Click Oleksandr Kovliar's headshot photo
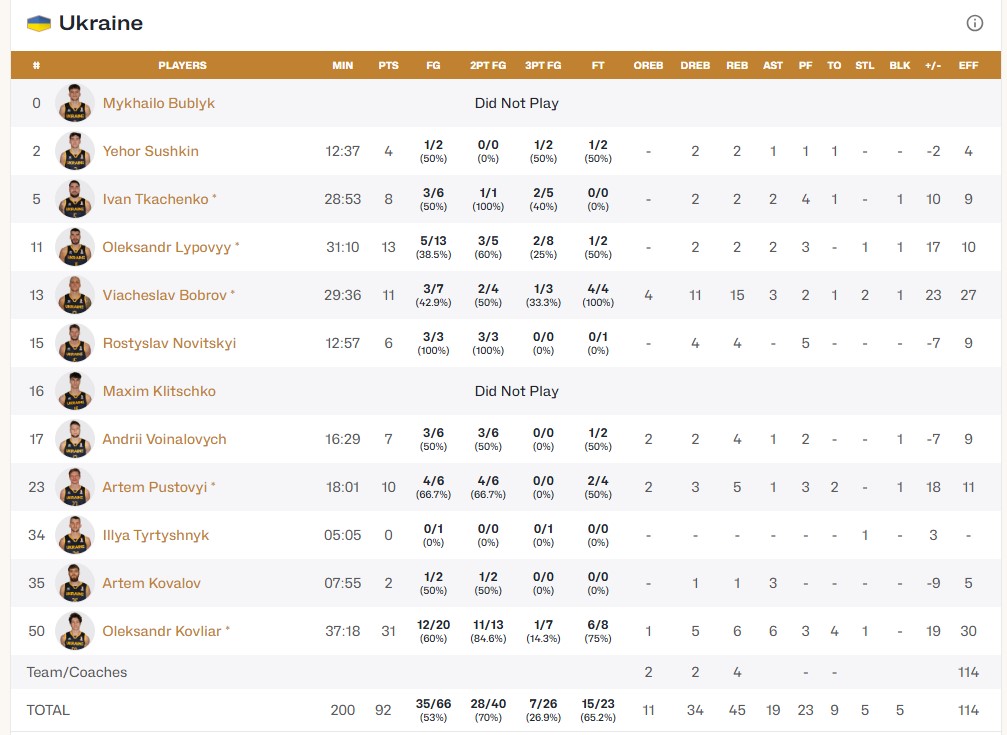This screenshot has width=1007, height=735. pos(75,631)
